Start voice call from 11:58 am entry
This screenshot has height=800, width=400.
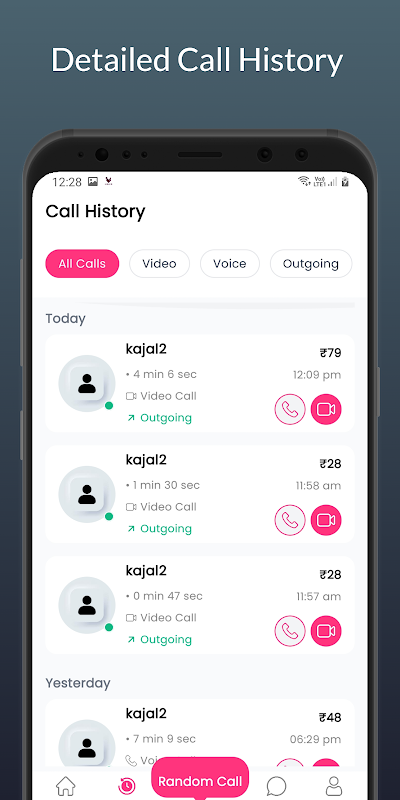pyautogui.click(x=290, y=520)
